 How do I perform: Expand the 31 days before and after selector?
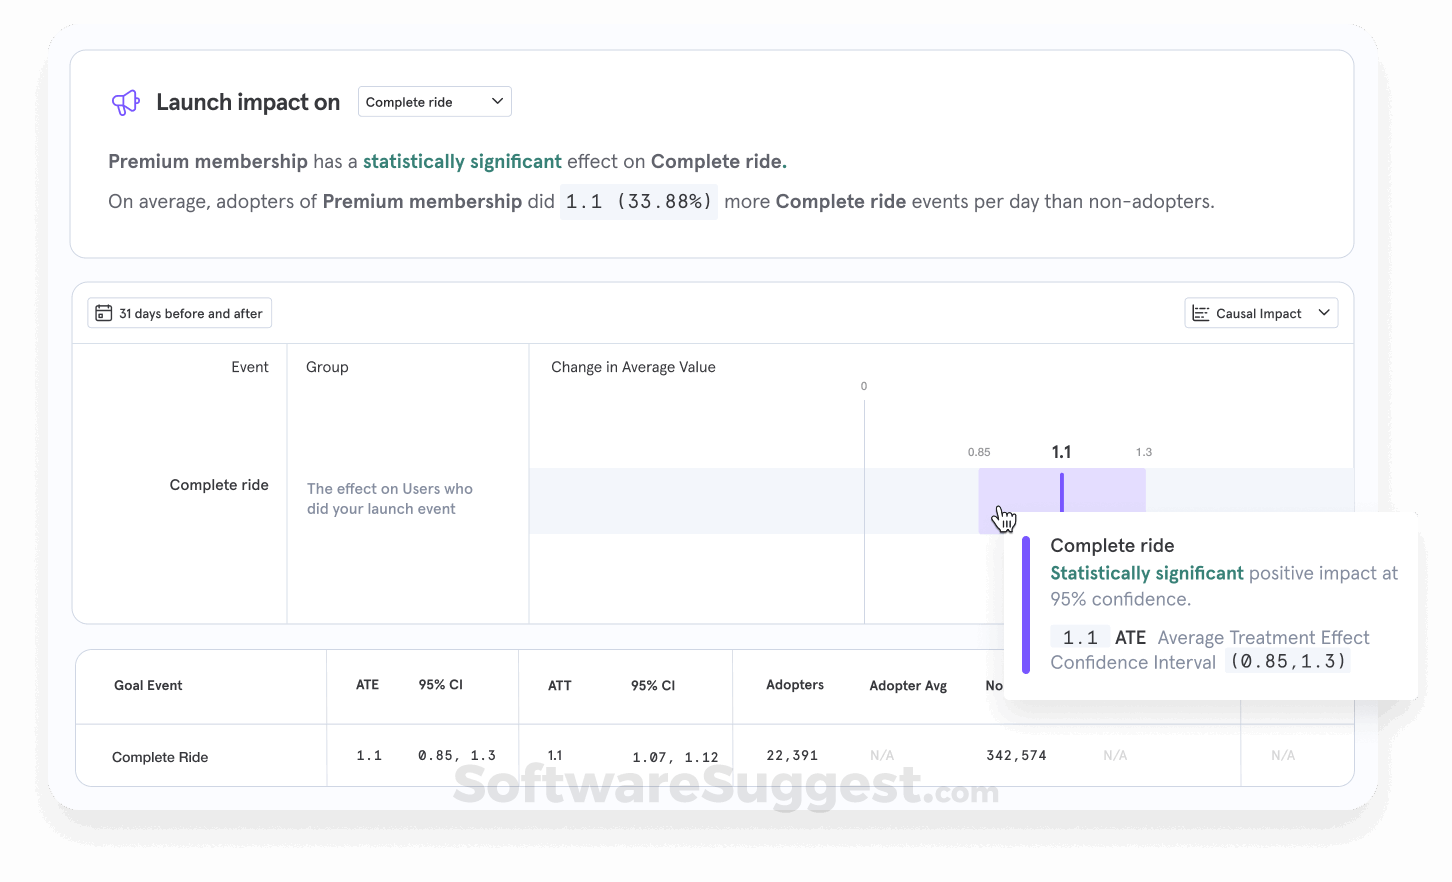[179, 312]
